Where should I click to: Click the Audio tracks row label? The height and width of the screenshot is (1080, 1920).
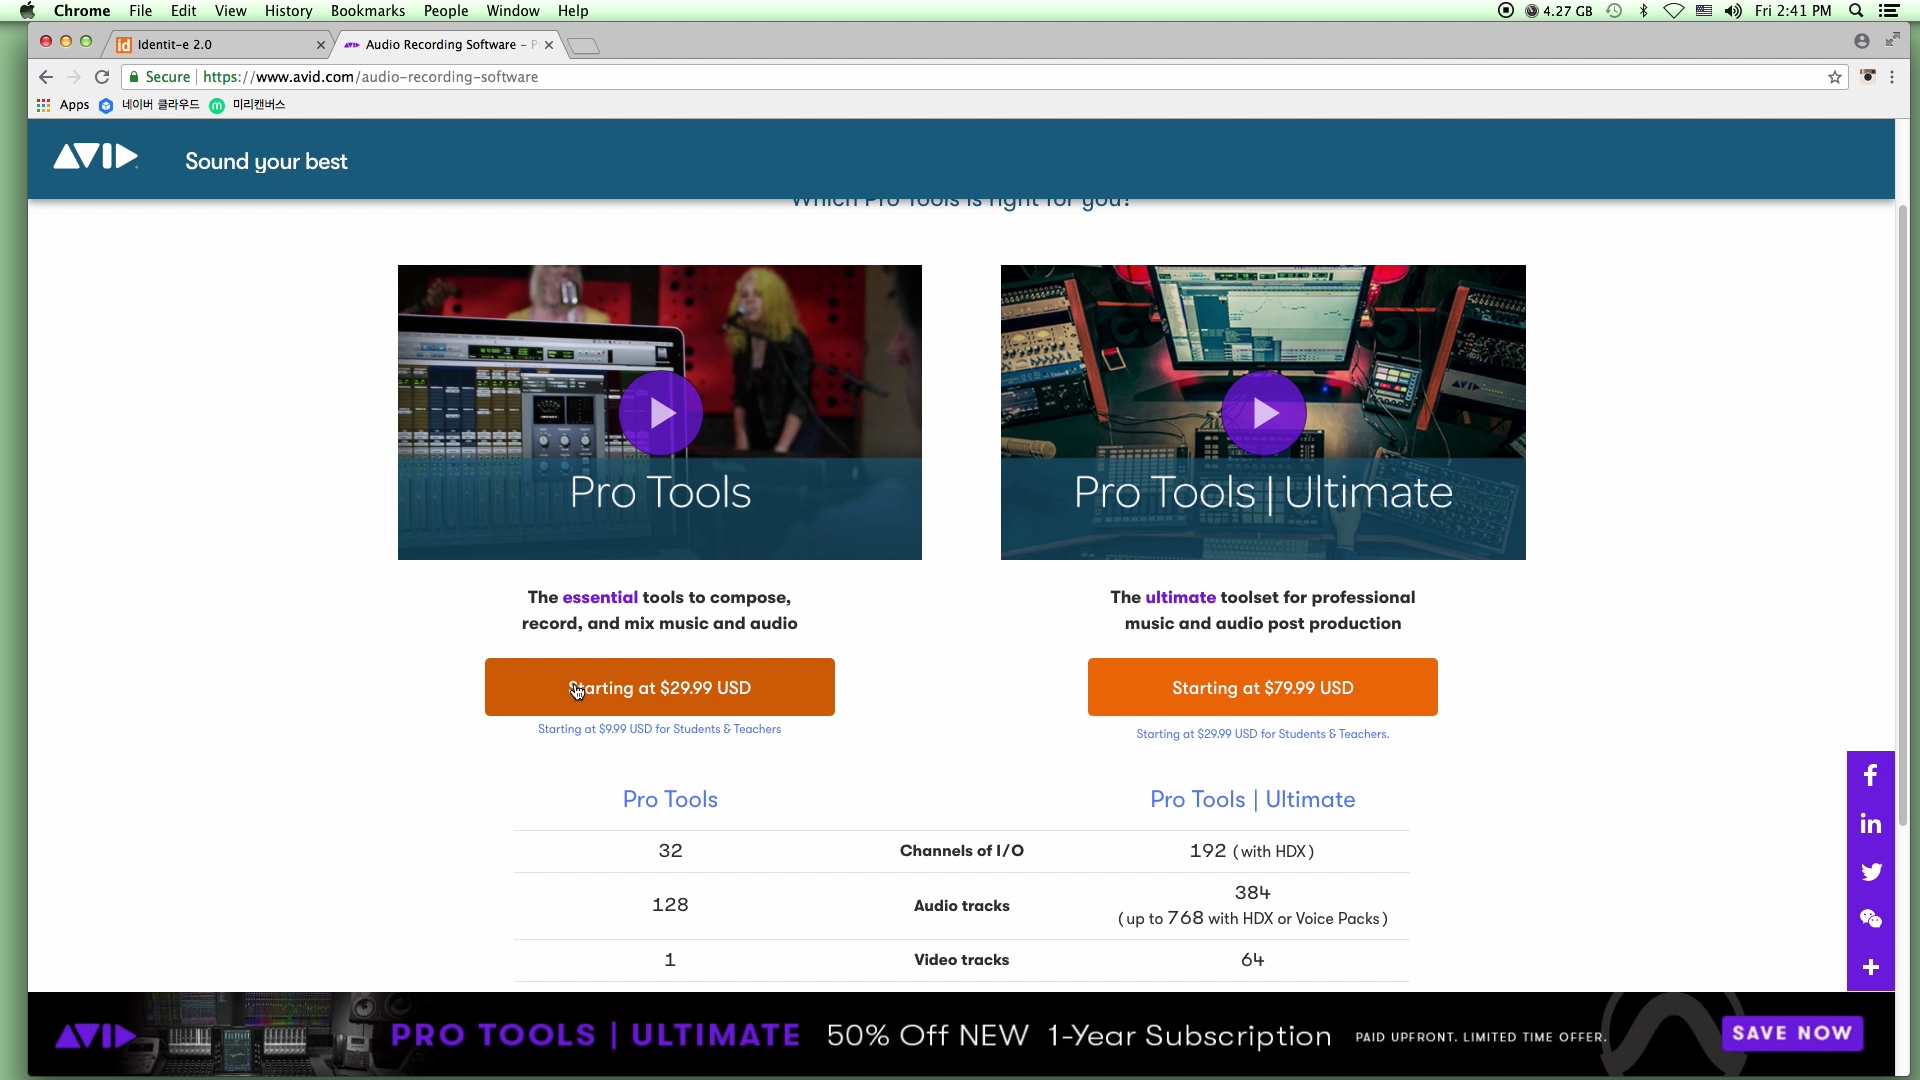[962, 906]
